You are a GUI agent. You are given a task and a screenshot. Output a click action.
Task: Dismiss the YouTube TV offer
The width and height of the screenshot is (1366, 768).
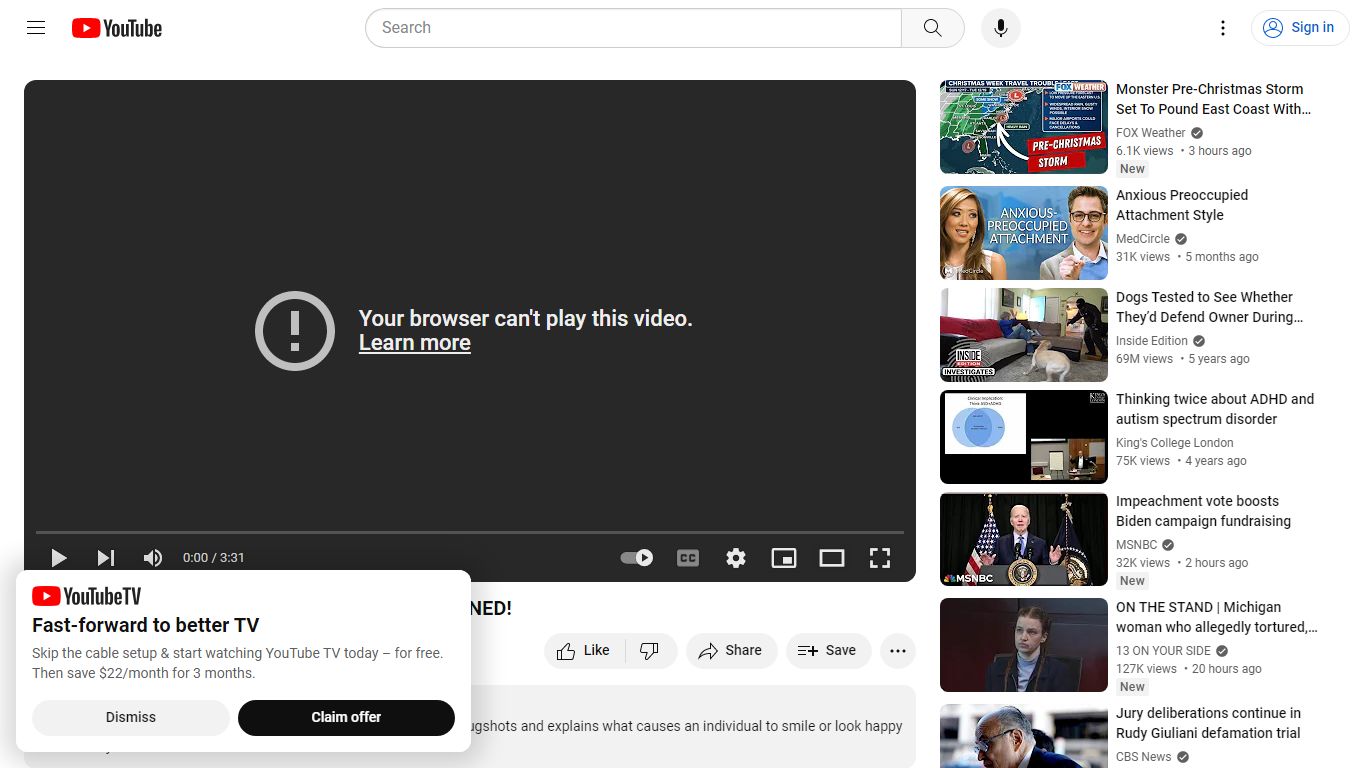point(131,717)
